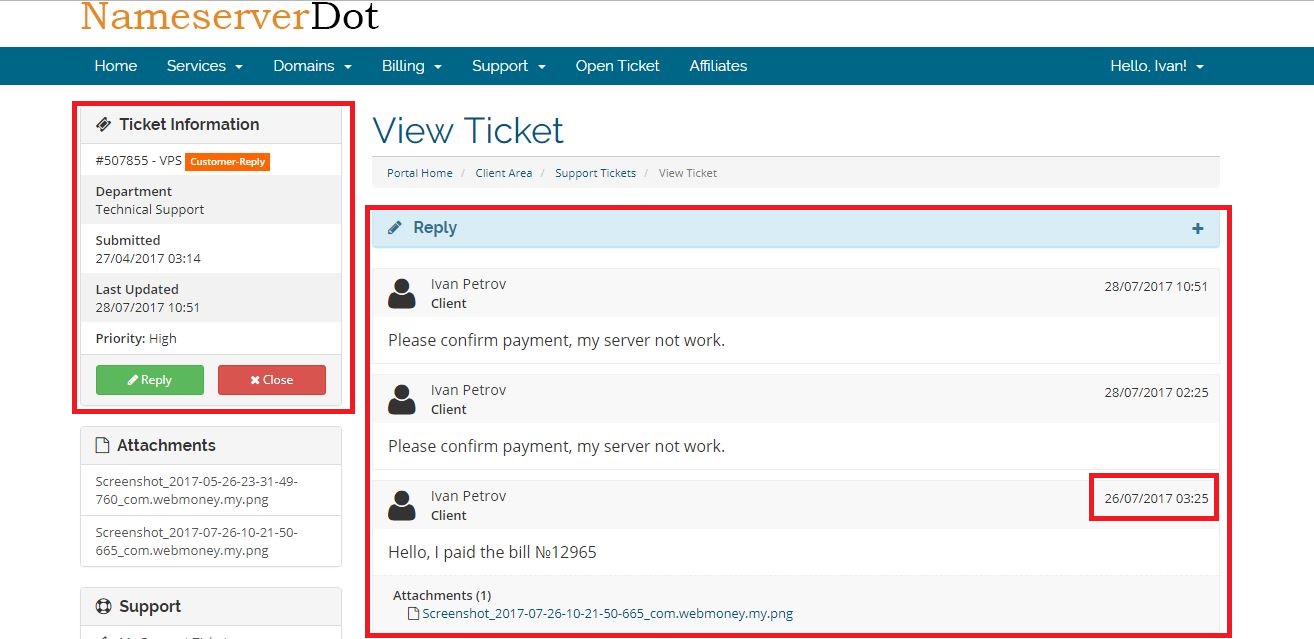Open Client Area breadcrumb link
Image resolution: width=1314 pixels, height=639 pixels.
click(504, 173)
